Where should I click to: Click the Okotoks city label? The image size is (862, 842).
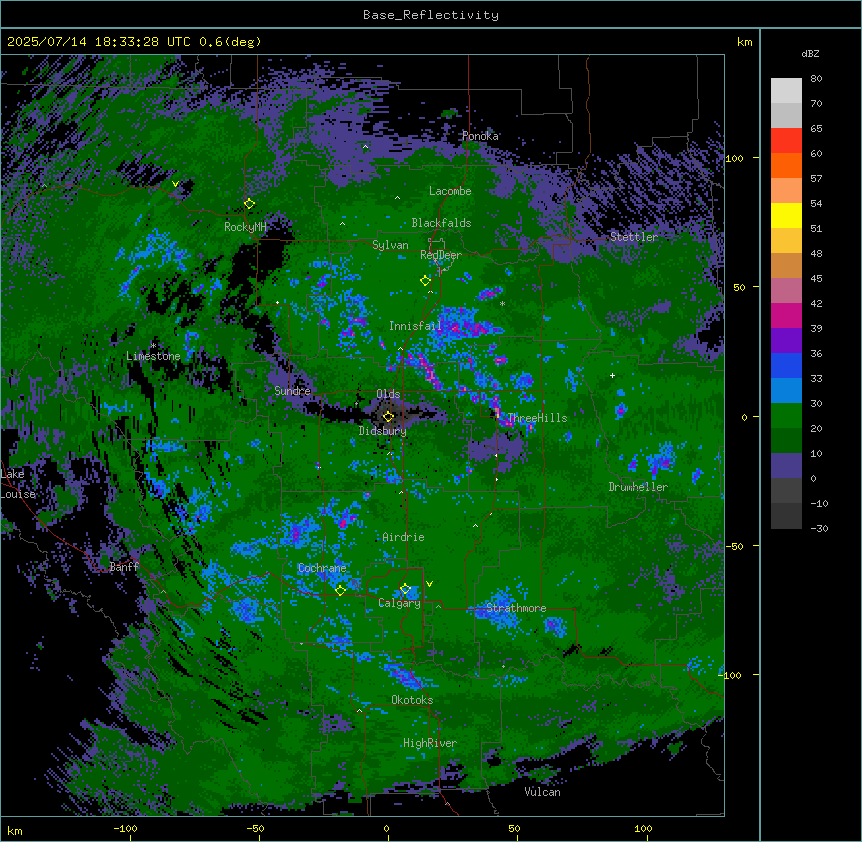pos(412,700)
